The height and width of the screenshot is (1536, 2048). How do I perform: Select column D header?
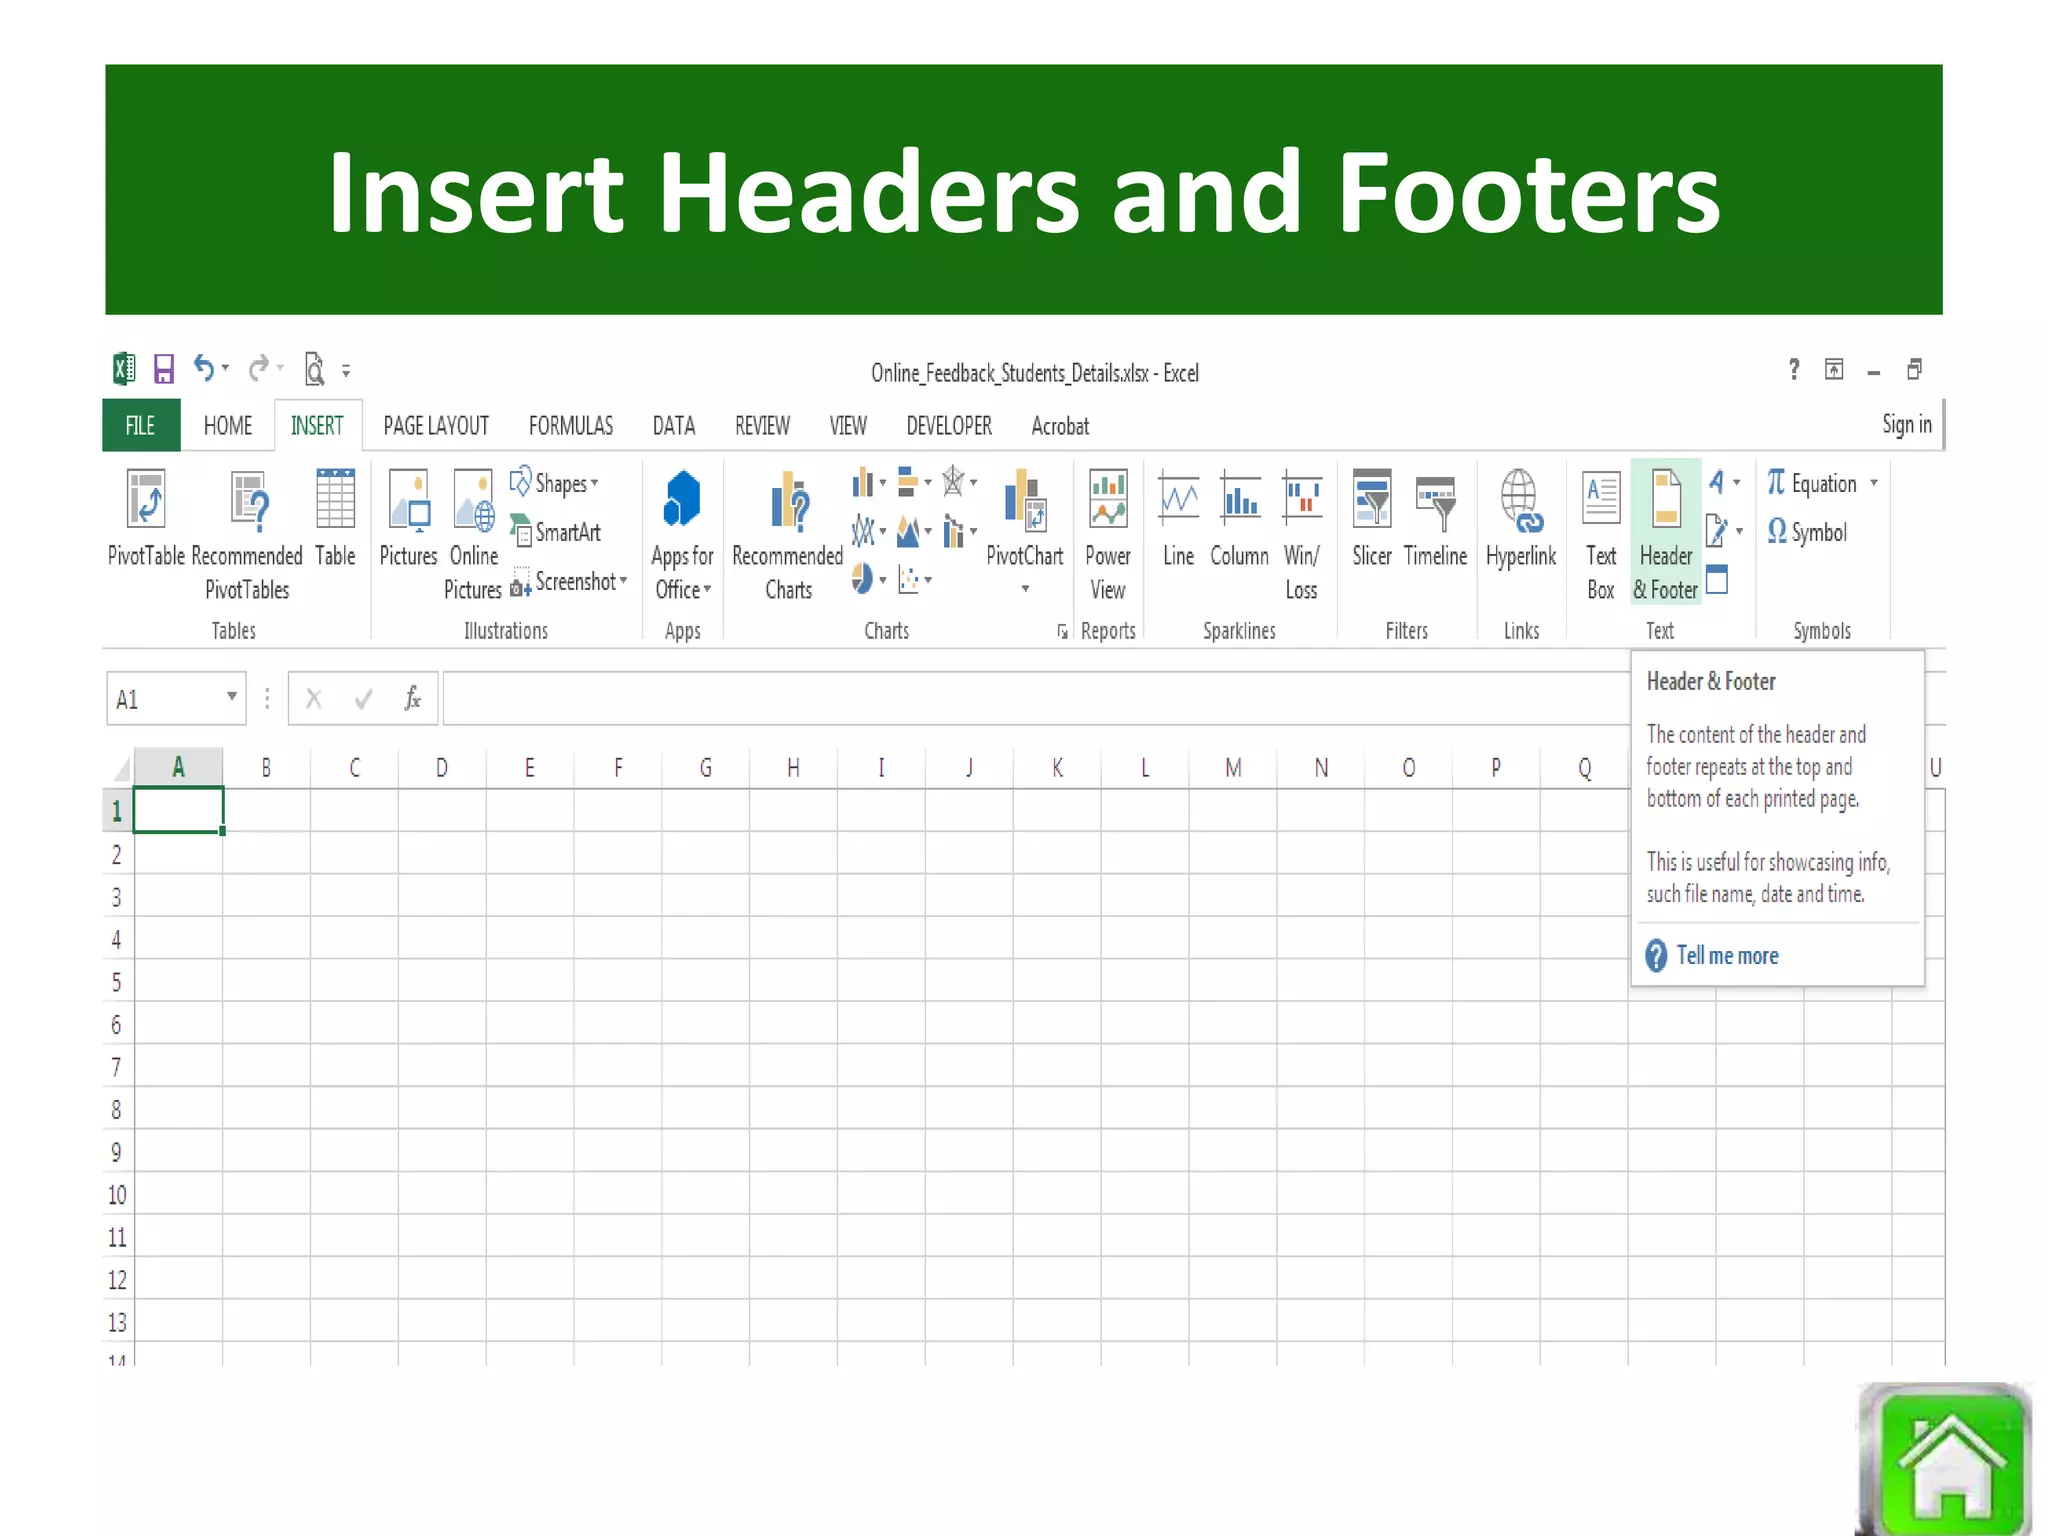click(x=441, y=768)
